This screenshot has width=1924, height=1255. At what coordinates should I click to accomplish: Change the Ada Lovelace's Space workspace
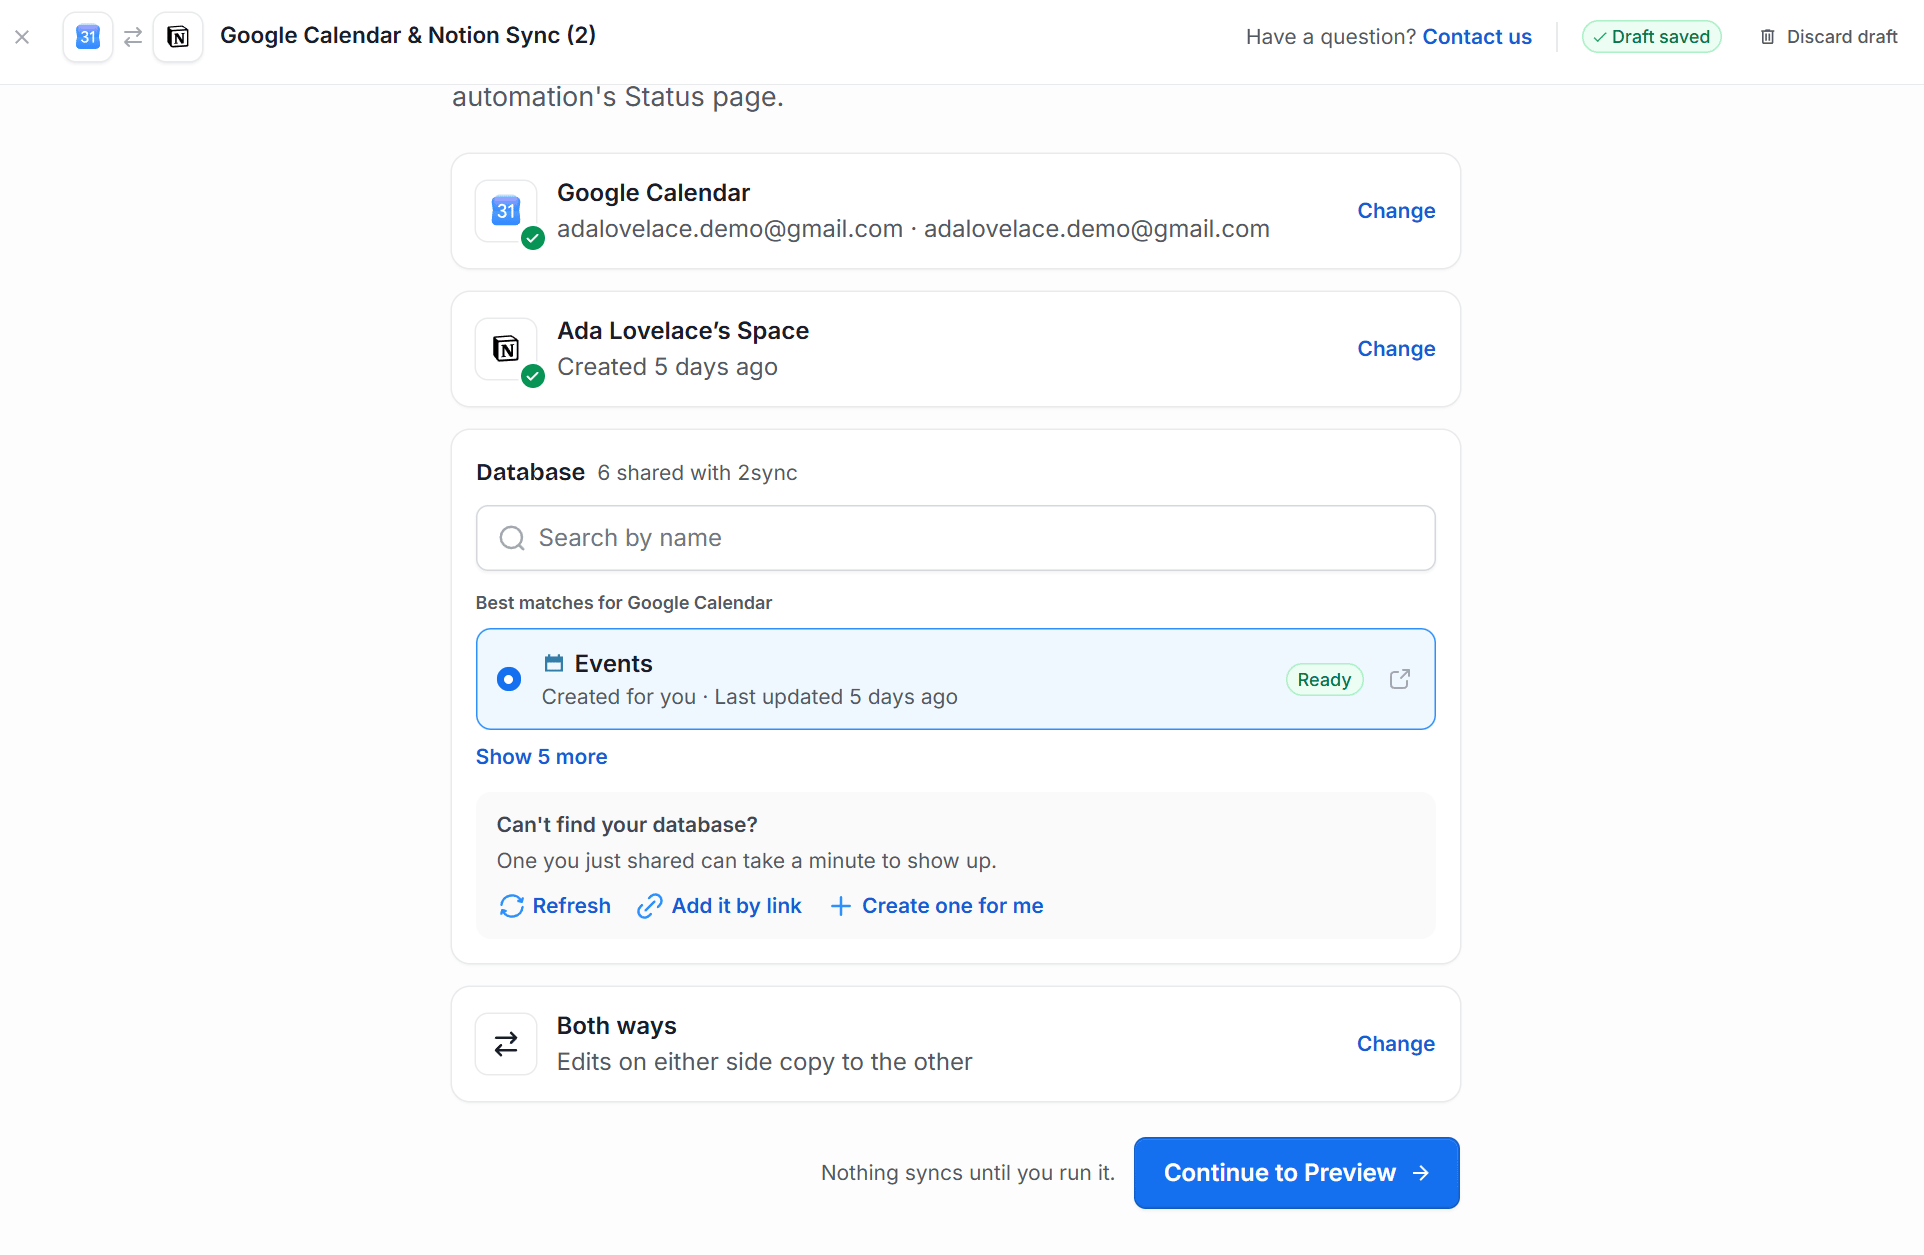point(1396,349)
